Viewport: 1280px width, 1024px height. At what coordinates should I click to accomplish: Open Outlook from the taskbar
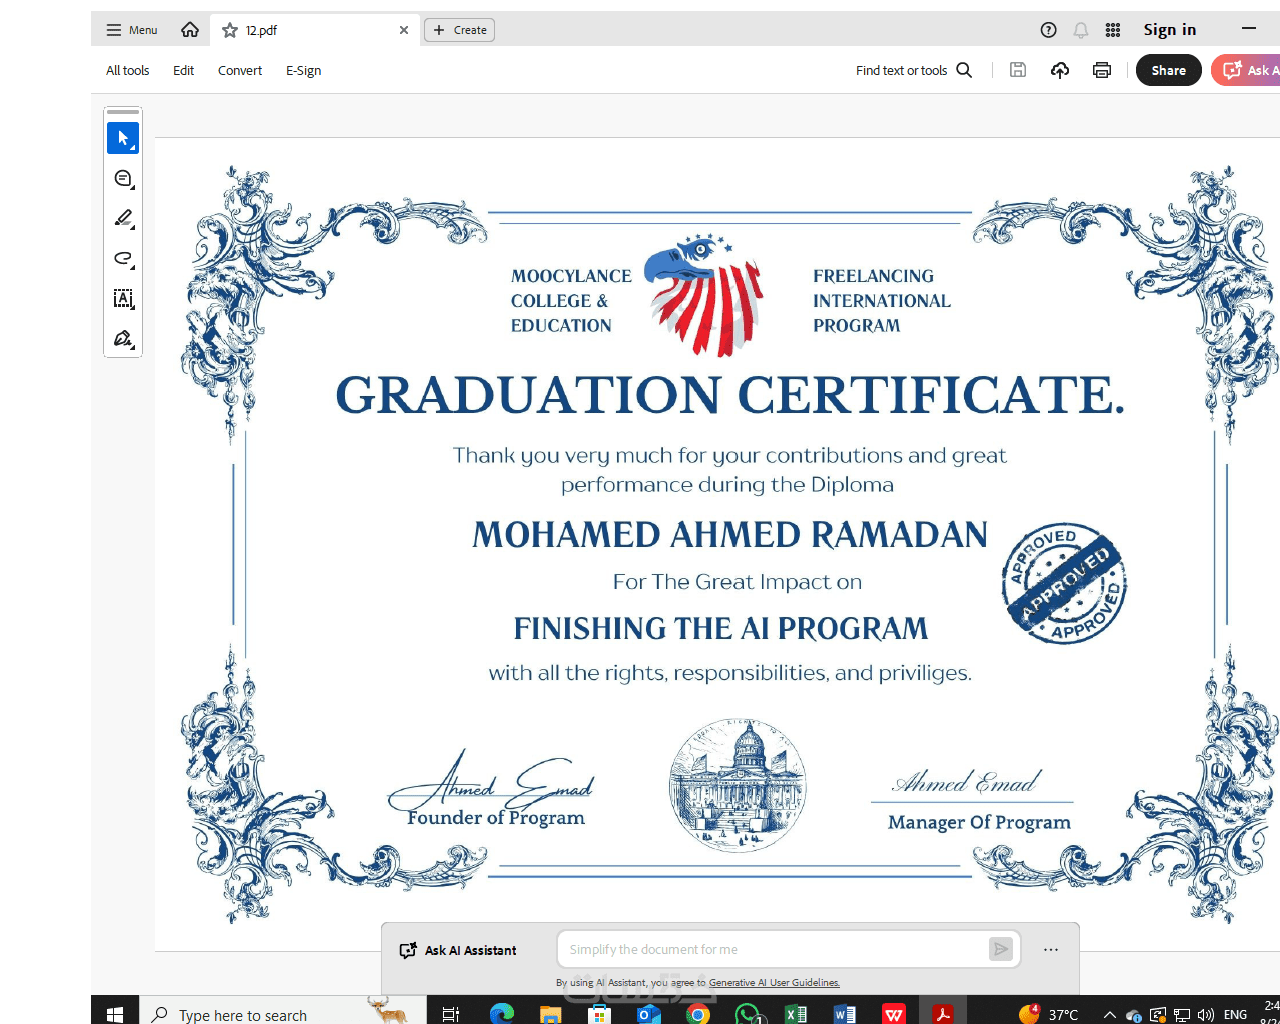point(648,1014)
